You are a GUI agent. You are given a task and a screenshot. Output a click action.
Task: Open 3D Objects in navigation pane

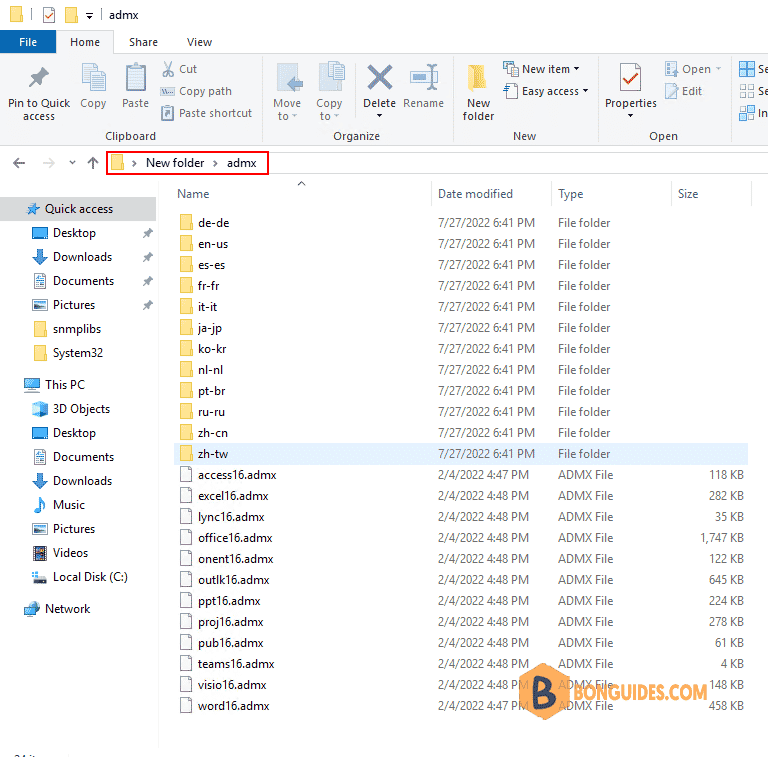point(81,409)
